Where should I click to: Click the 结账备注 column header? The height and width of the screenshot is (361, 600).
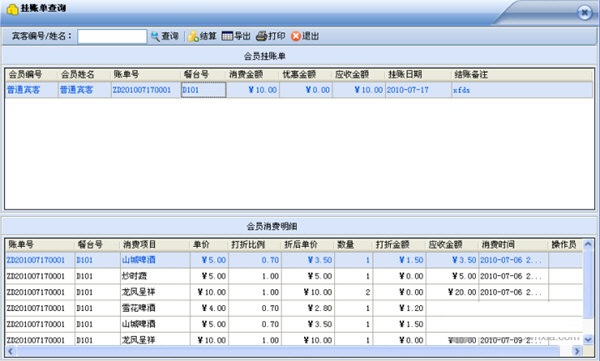pyautogui.click(x=522, y=75)
